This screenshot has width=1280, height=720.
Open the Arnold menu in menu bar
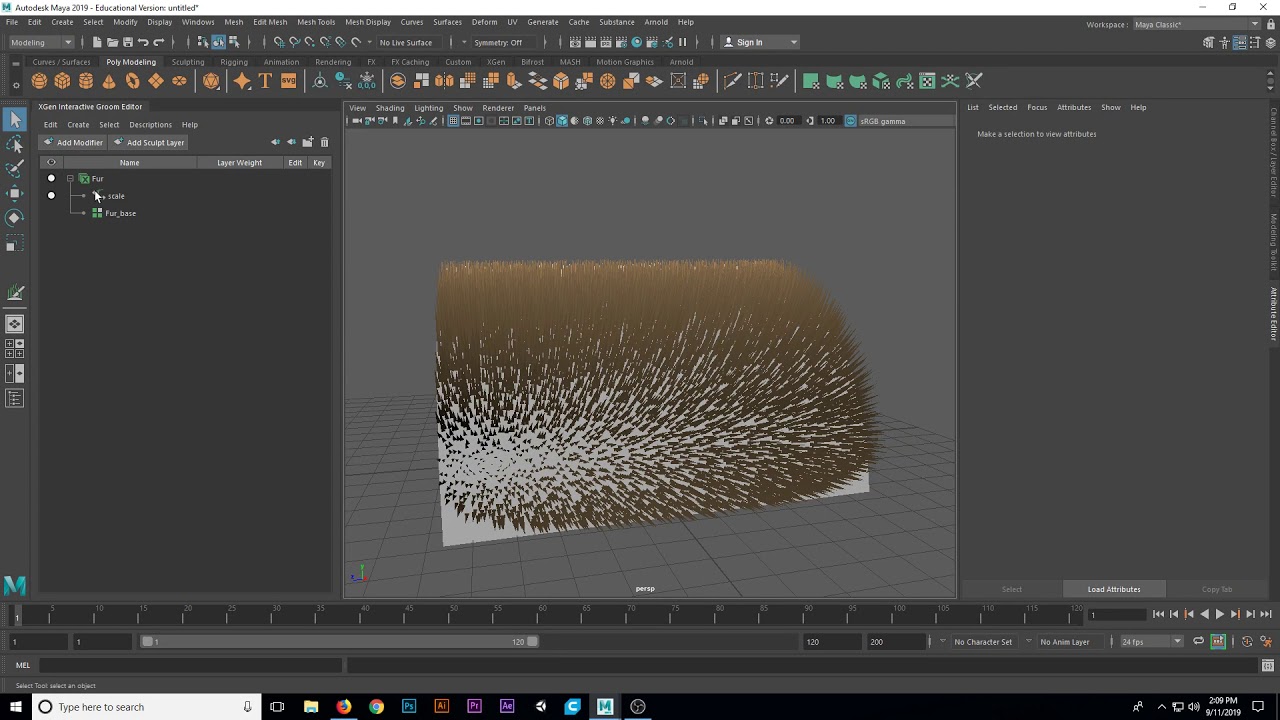tap(656, 22)
